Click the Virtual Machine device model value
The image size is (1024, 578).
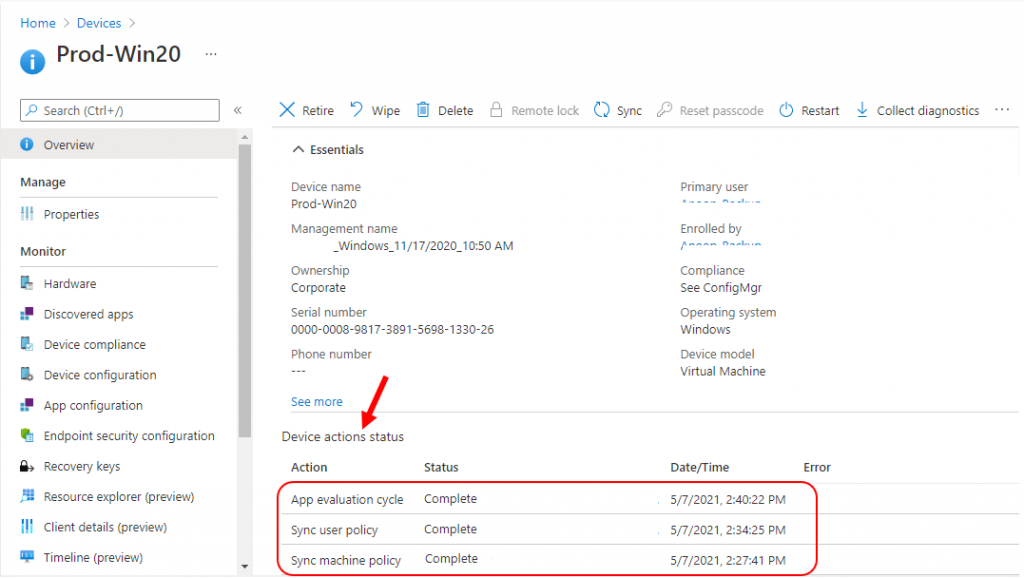click(x=723, y=371)
